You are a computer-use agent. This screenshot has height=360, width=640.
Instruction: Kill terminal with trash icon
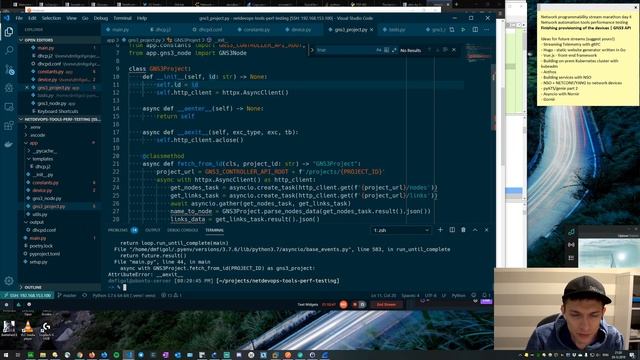[x=463, y=230]
